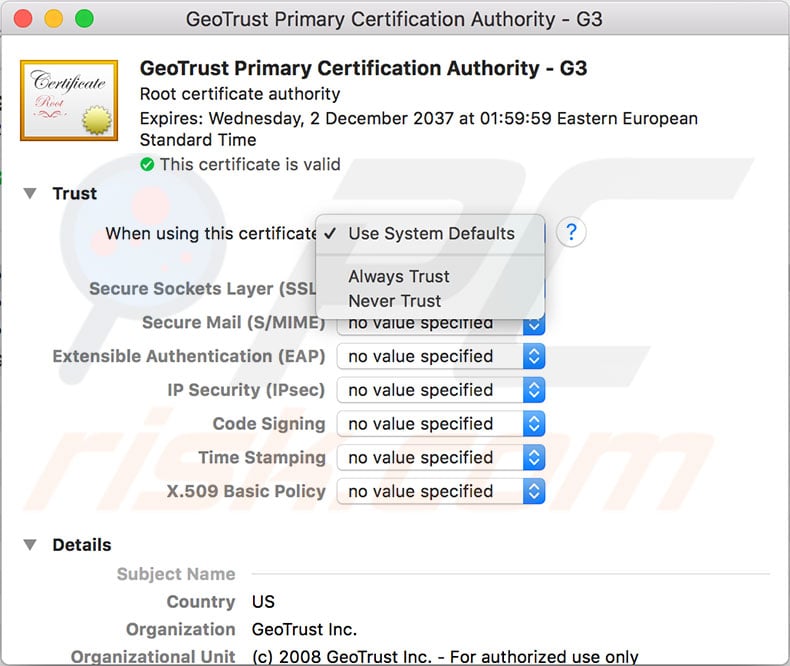Click the window title bar text
Viewport: 790px width, 666px height.
click(x=394, y=19)
